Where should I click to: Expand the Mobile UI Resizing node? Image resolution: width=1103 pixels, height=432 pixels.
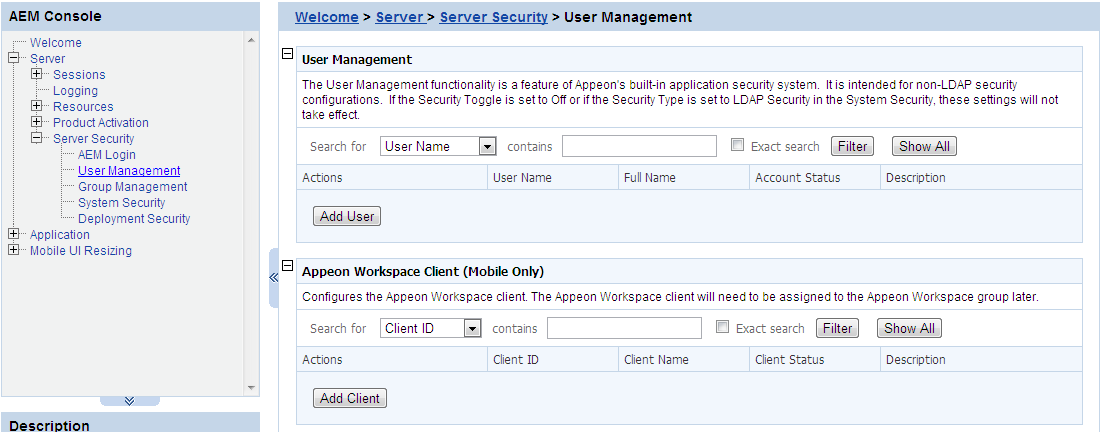click(x=13, y=250)
